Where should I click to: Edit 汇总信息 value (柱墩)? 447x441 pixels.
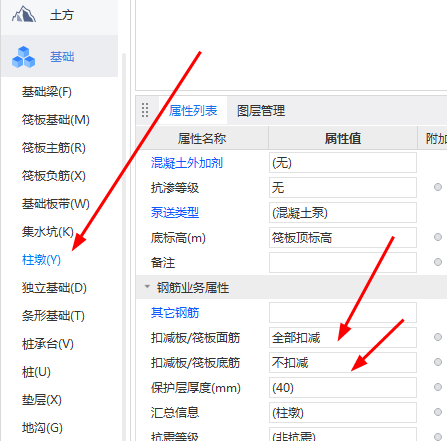coord(343,412)
